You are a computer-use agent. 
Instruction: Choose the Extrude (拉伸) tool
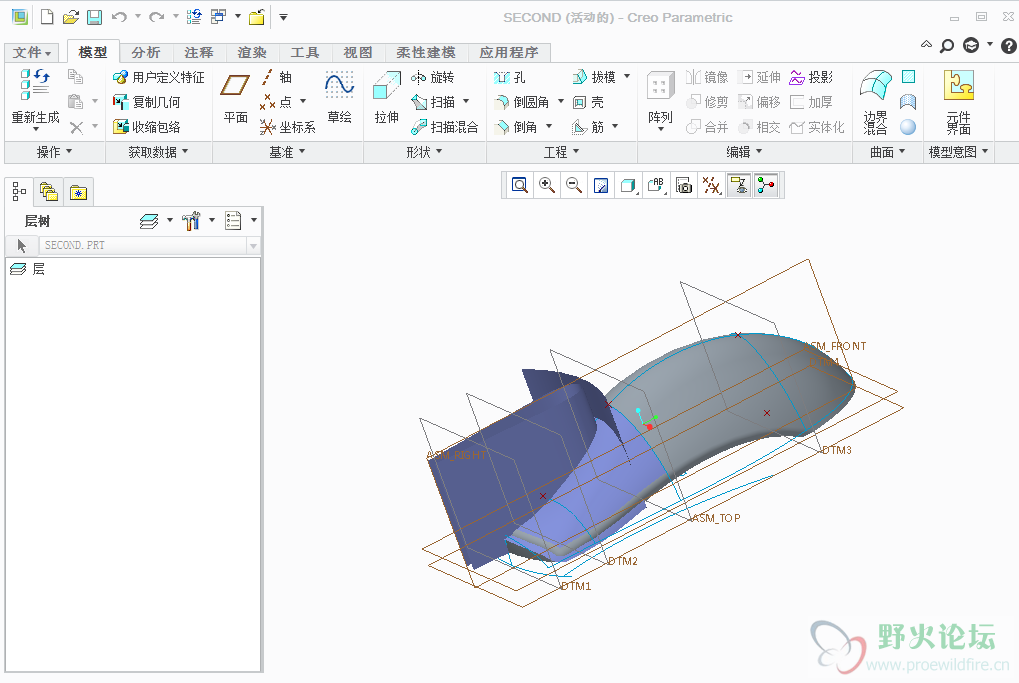pos(387,98)
